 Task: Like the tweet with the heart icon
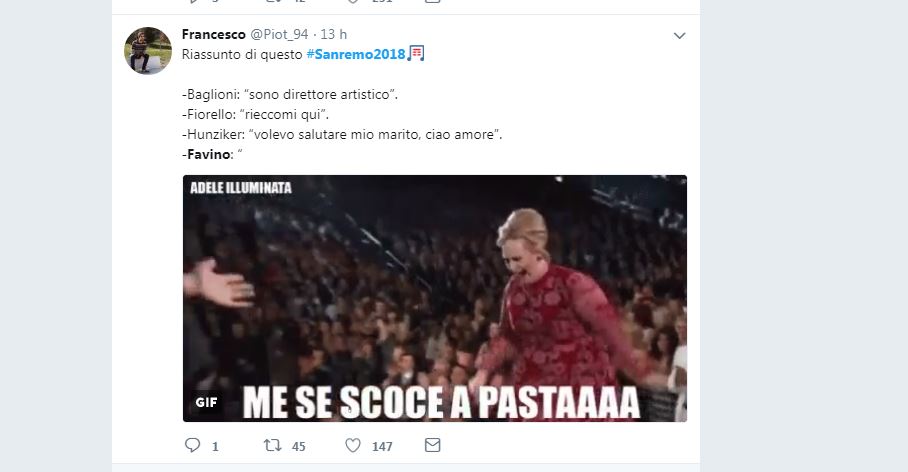coord(353,445)
